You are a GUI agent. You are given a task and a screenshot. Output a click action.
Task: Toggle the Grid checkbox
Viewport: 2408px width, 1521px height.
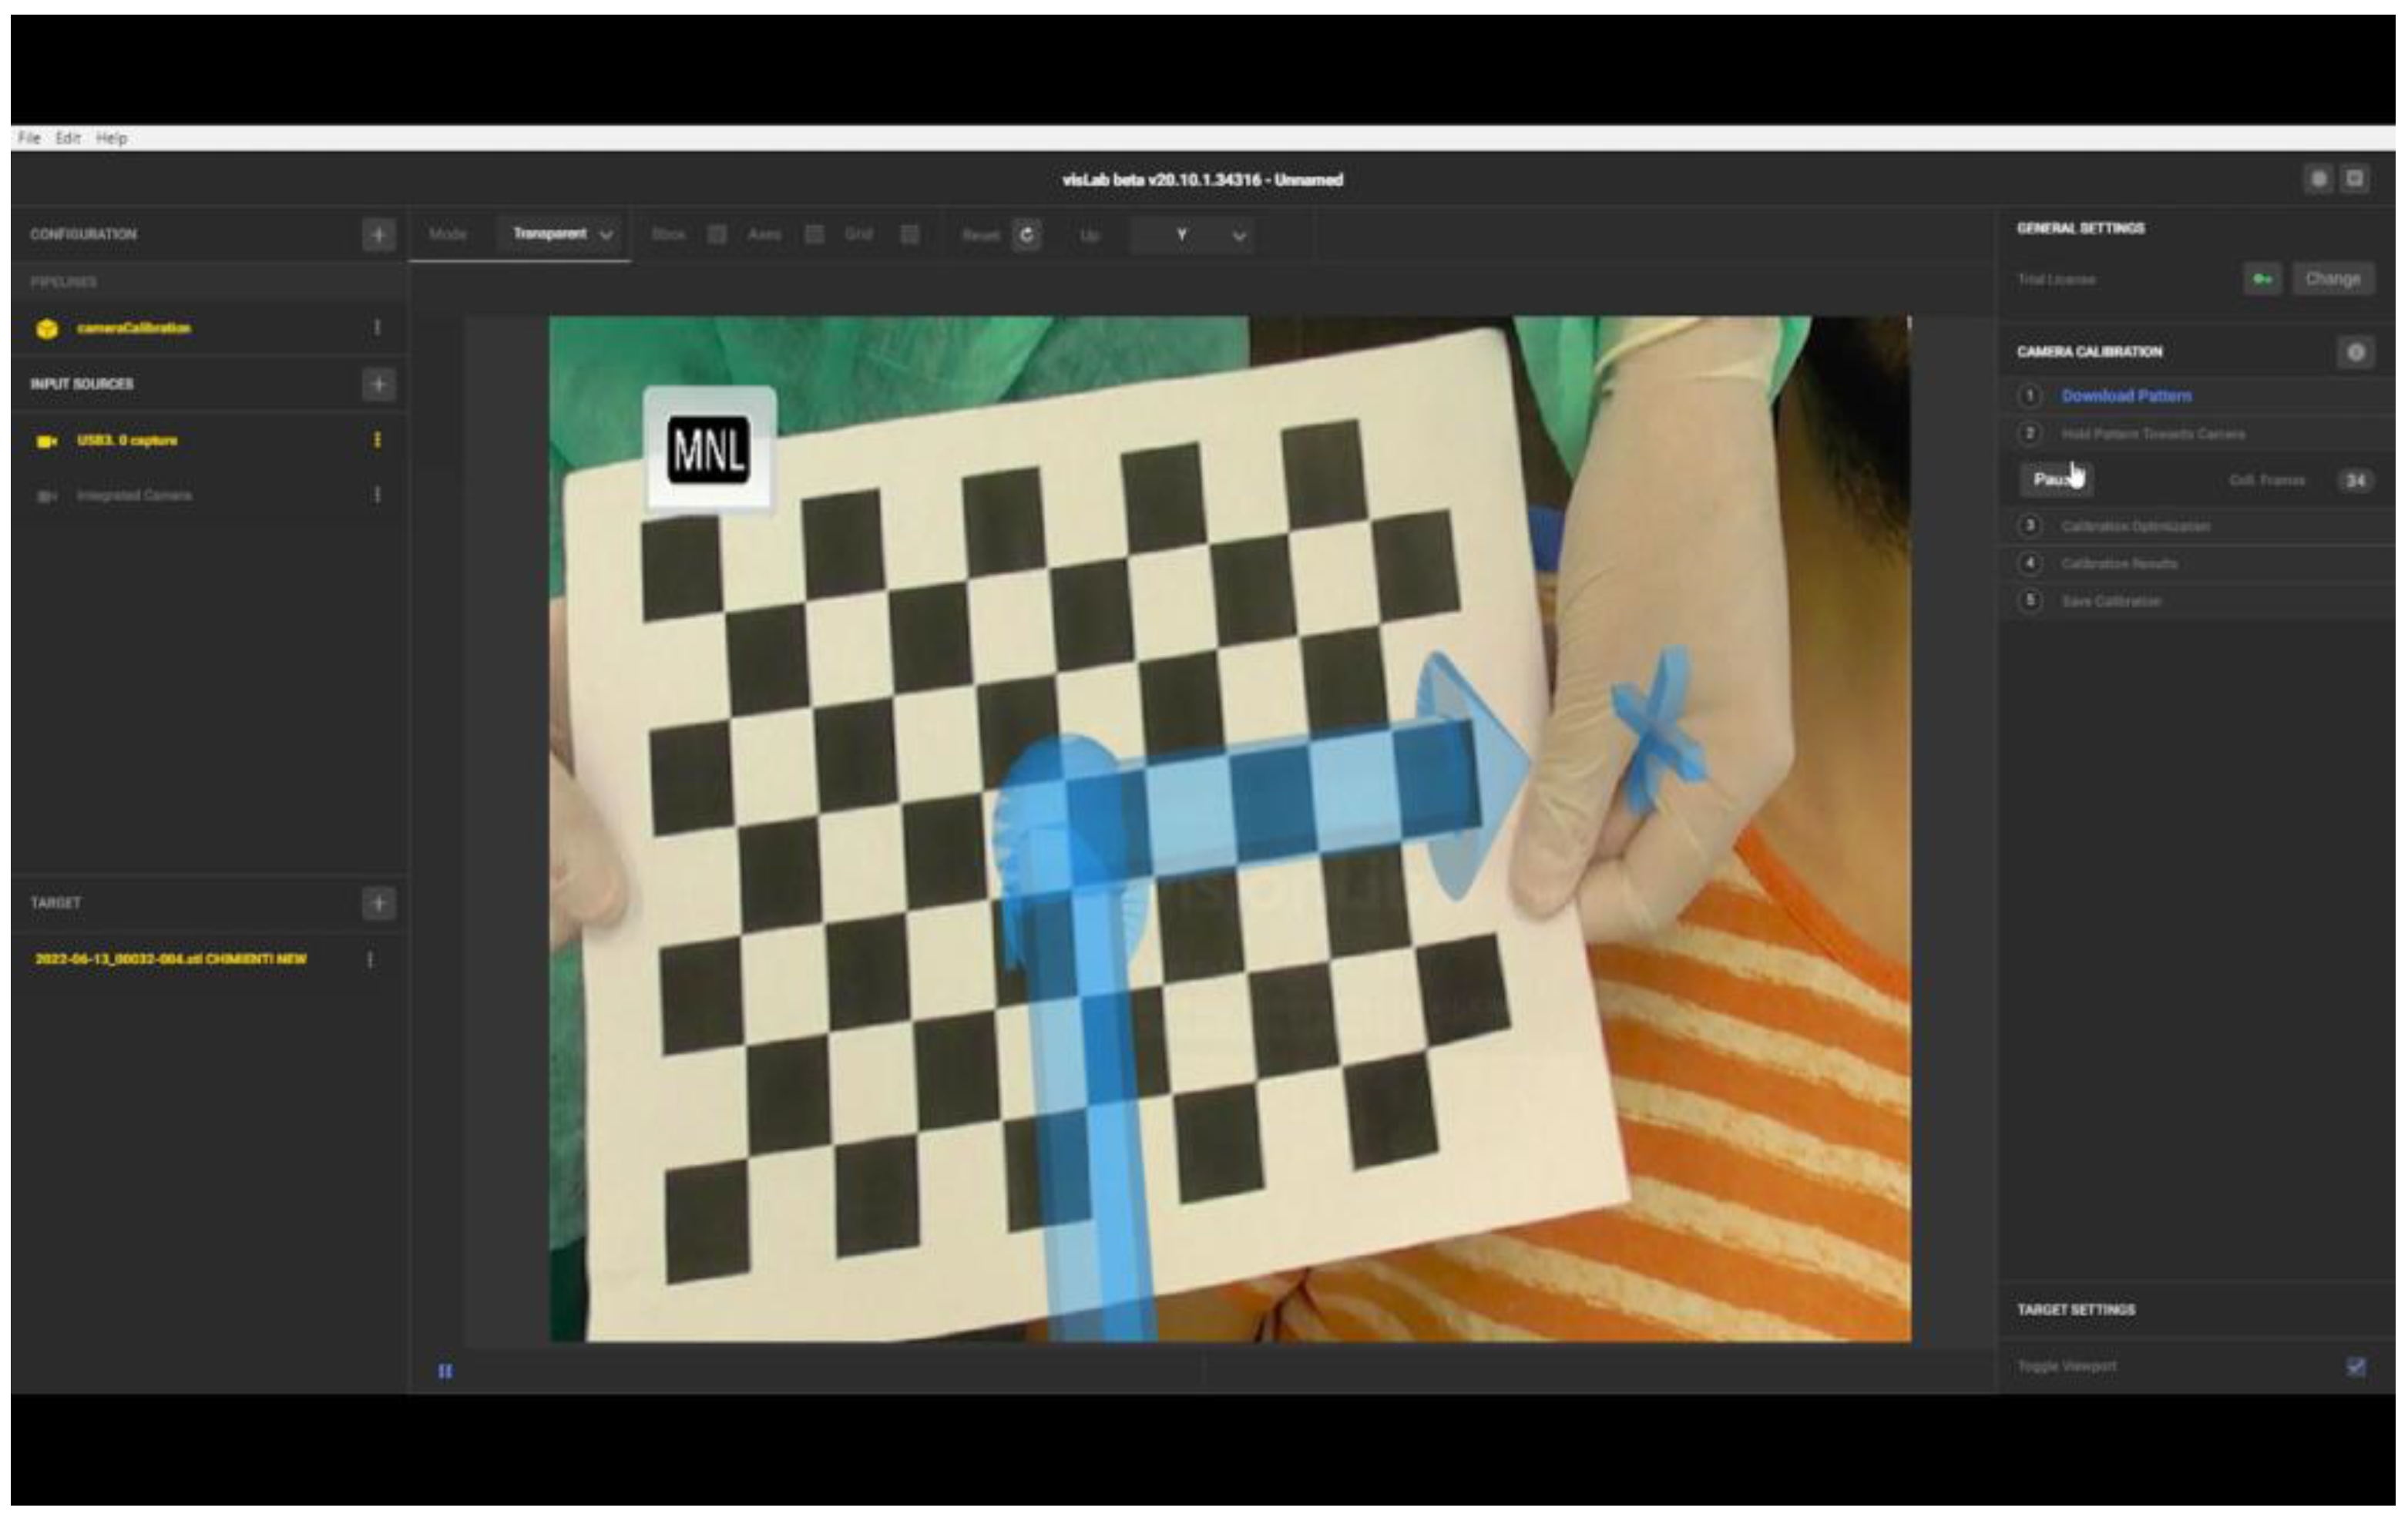(909, 235)
